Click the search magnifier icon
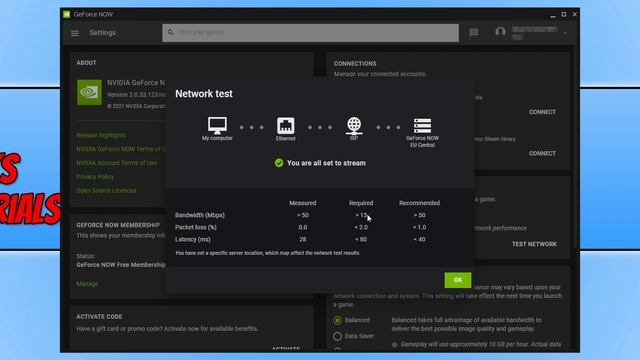Viewport: 640px width, 360px height. pyautogui.click(x=171, y=32)
